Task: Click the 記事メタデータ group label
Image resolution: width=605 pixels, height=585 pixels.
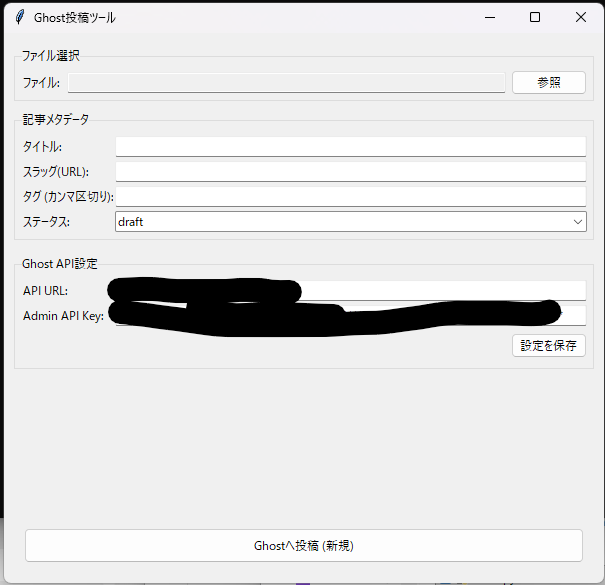Action: (x=56, y=119)
